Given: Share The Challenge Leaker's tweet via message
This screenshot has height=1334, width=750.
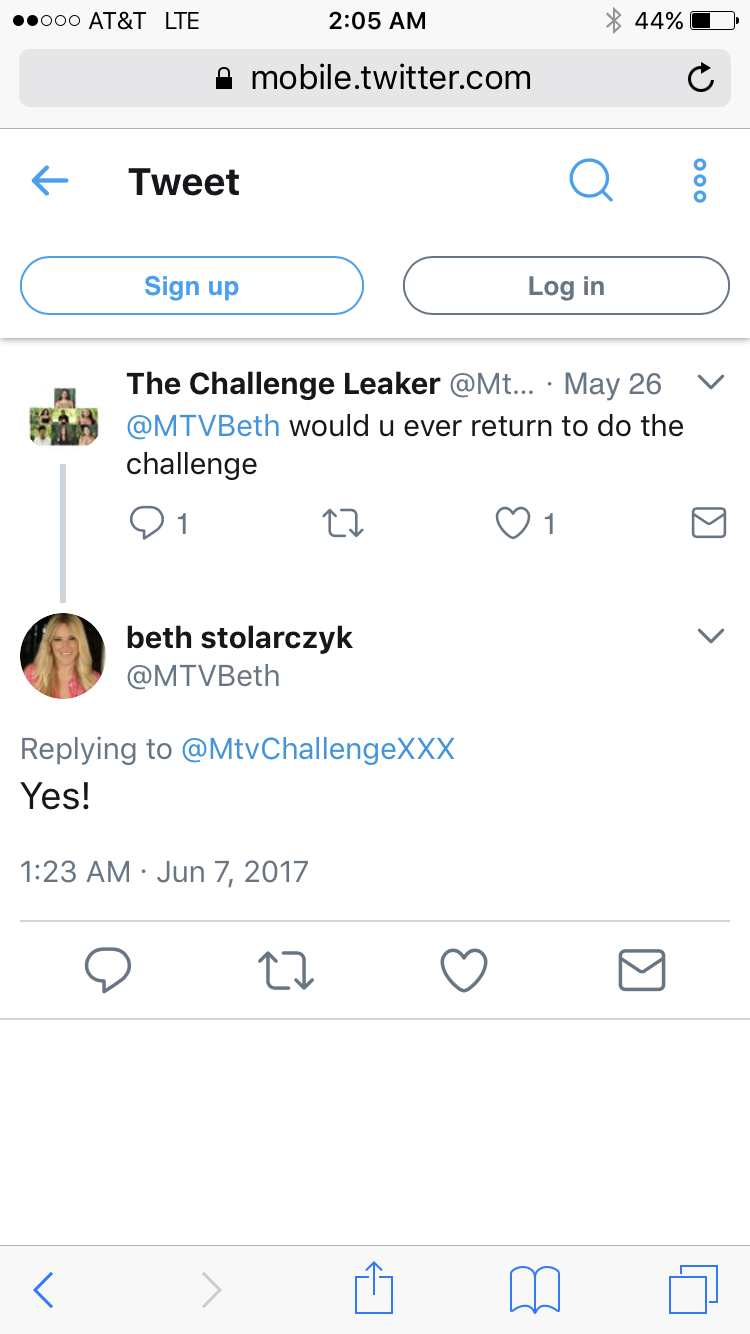Looking at the screenshot, I should [709, 522].
